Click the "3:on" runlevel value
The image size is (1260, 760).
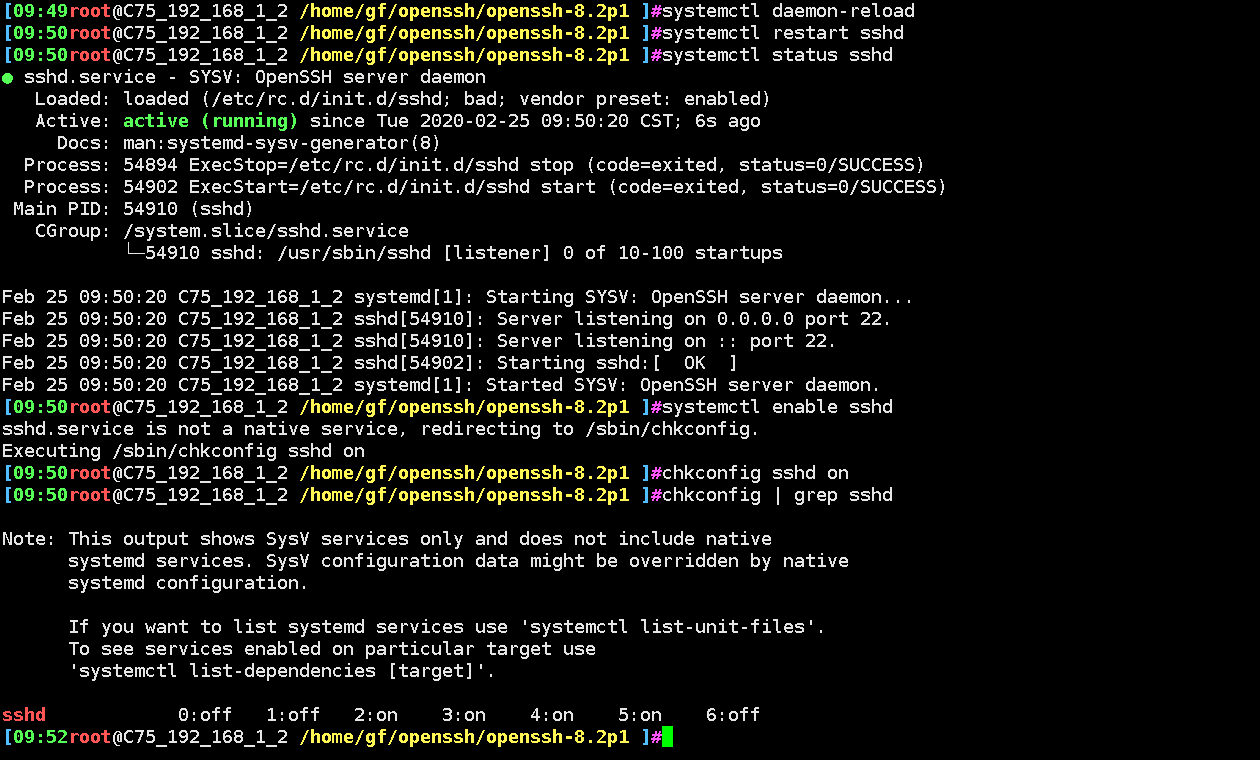464,715
